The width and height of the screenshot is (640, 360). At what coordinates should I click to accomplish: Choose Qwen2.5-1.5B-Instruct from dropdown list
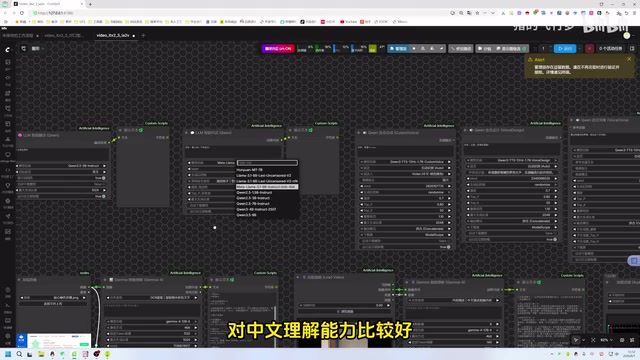(254, 192)
